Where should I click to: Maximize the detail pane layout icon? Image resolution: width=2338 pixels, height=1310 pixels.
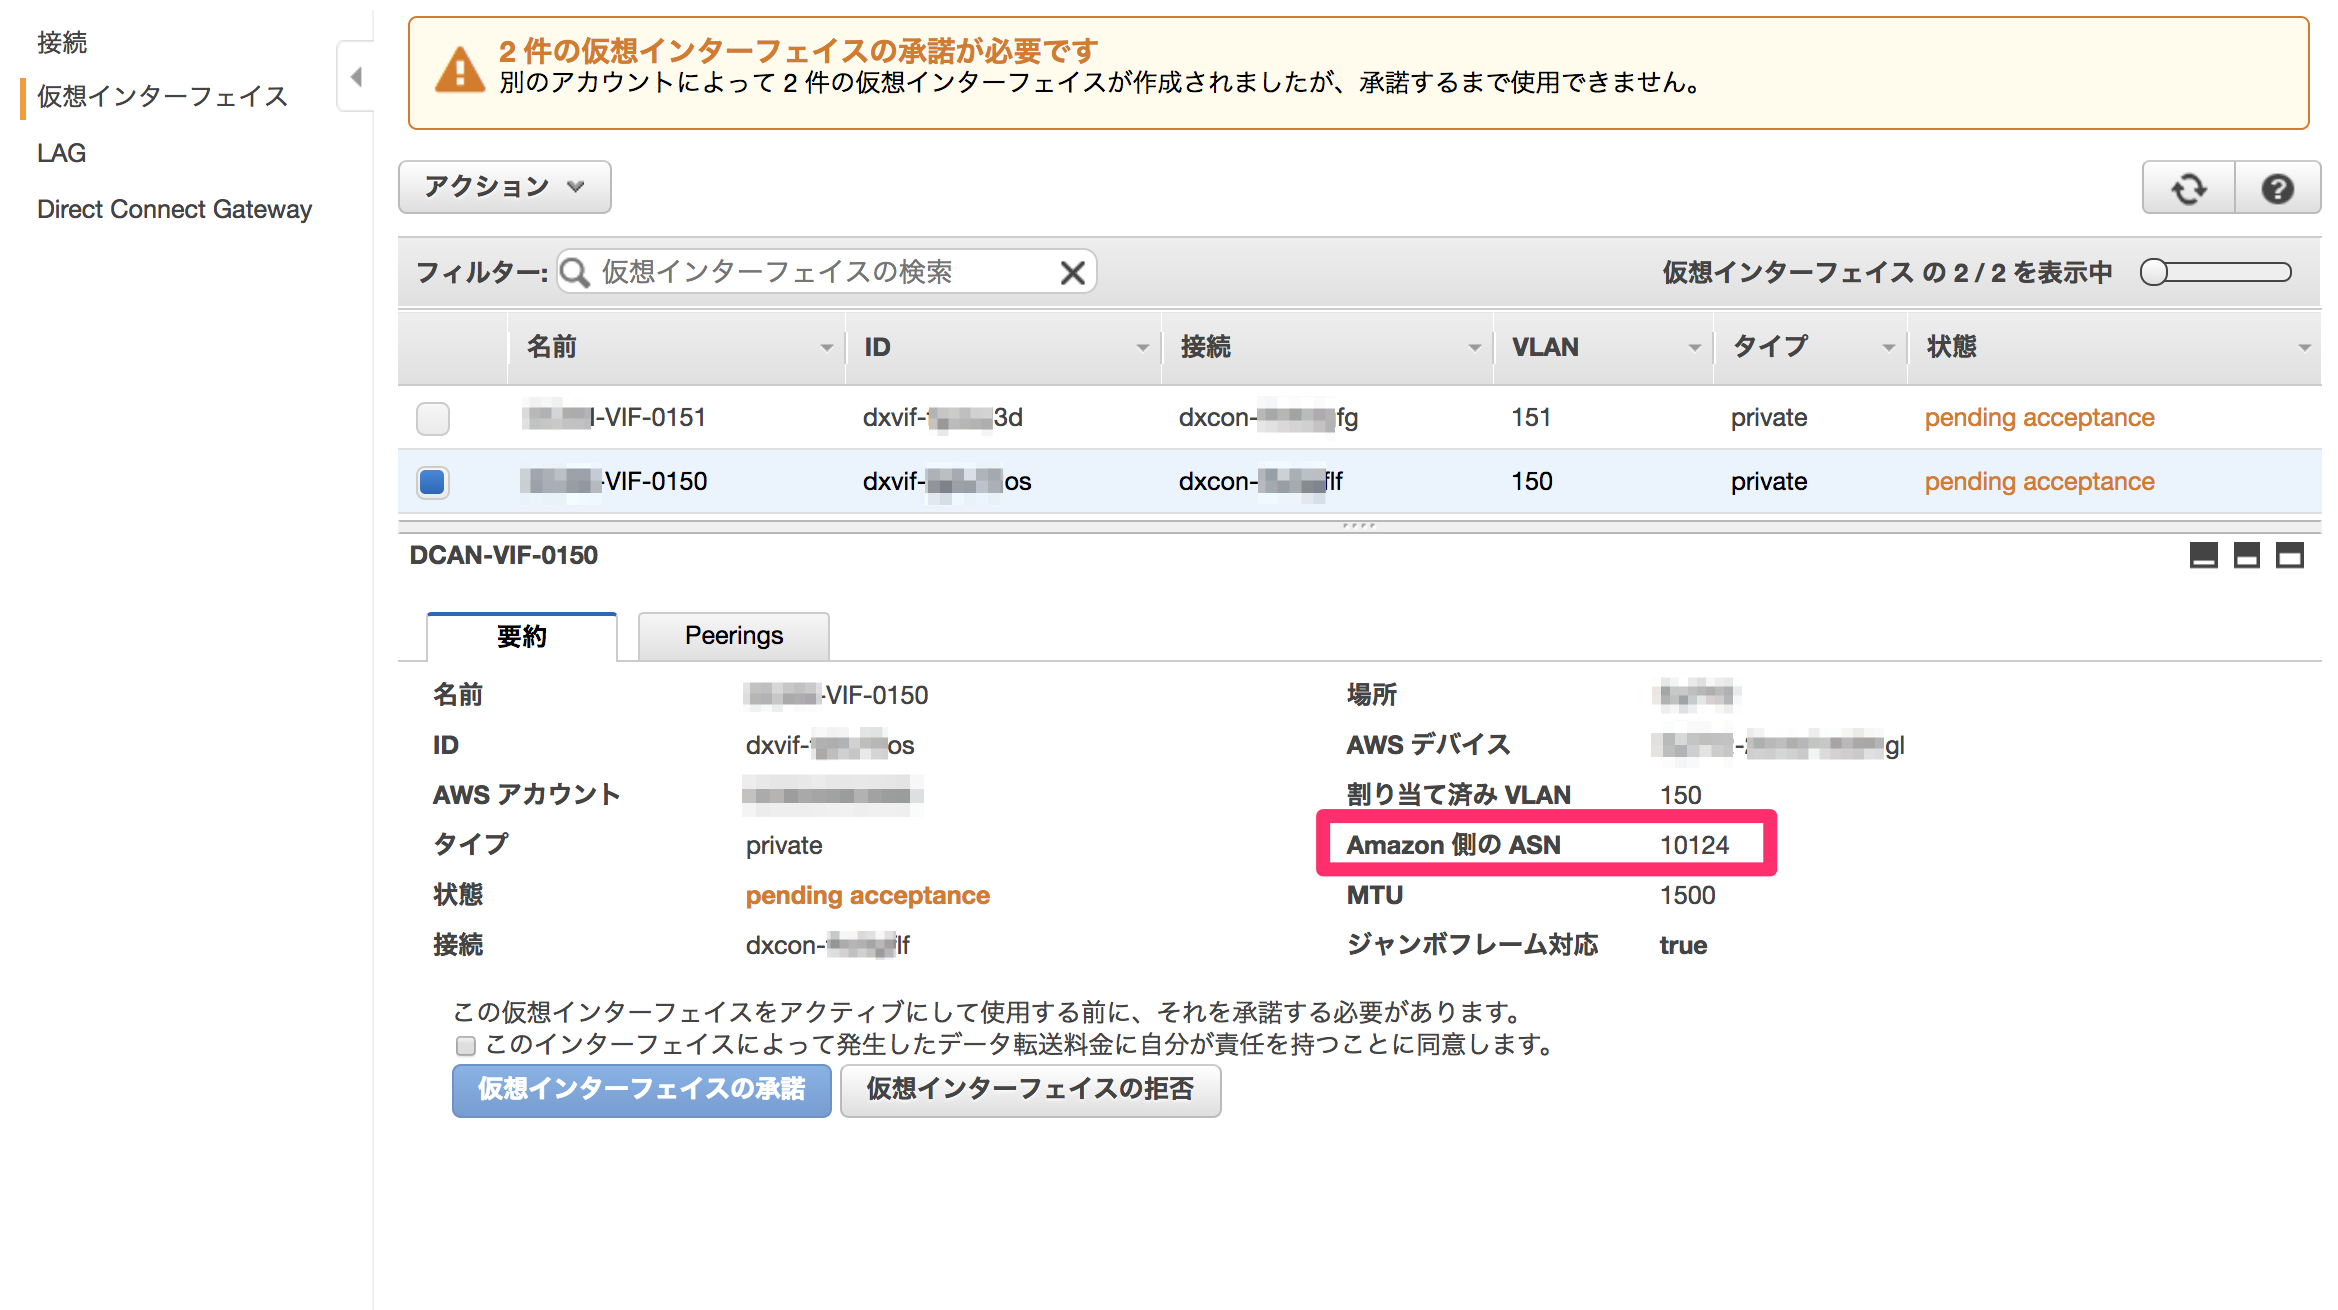pos(2289,555)
